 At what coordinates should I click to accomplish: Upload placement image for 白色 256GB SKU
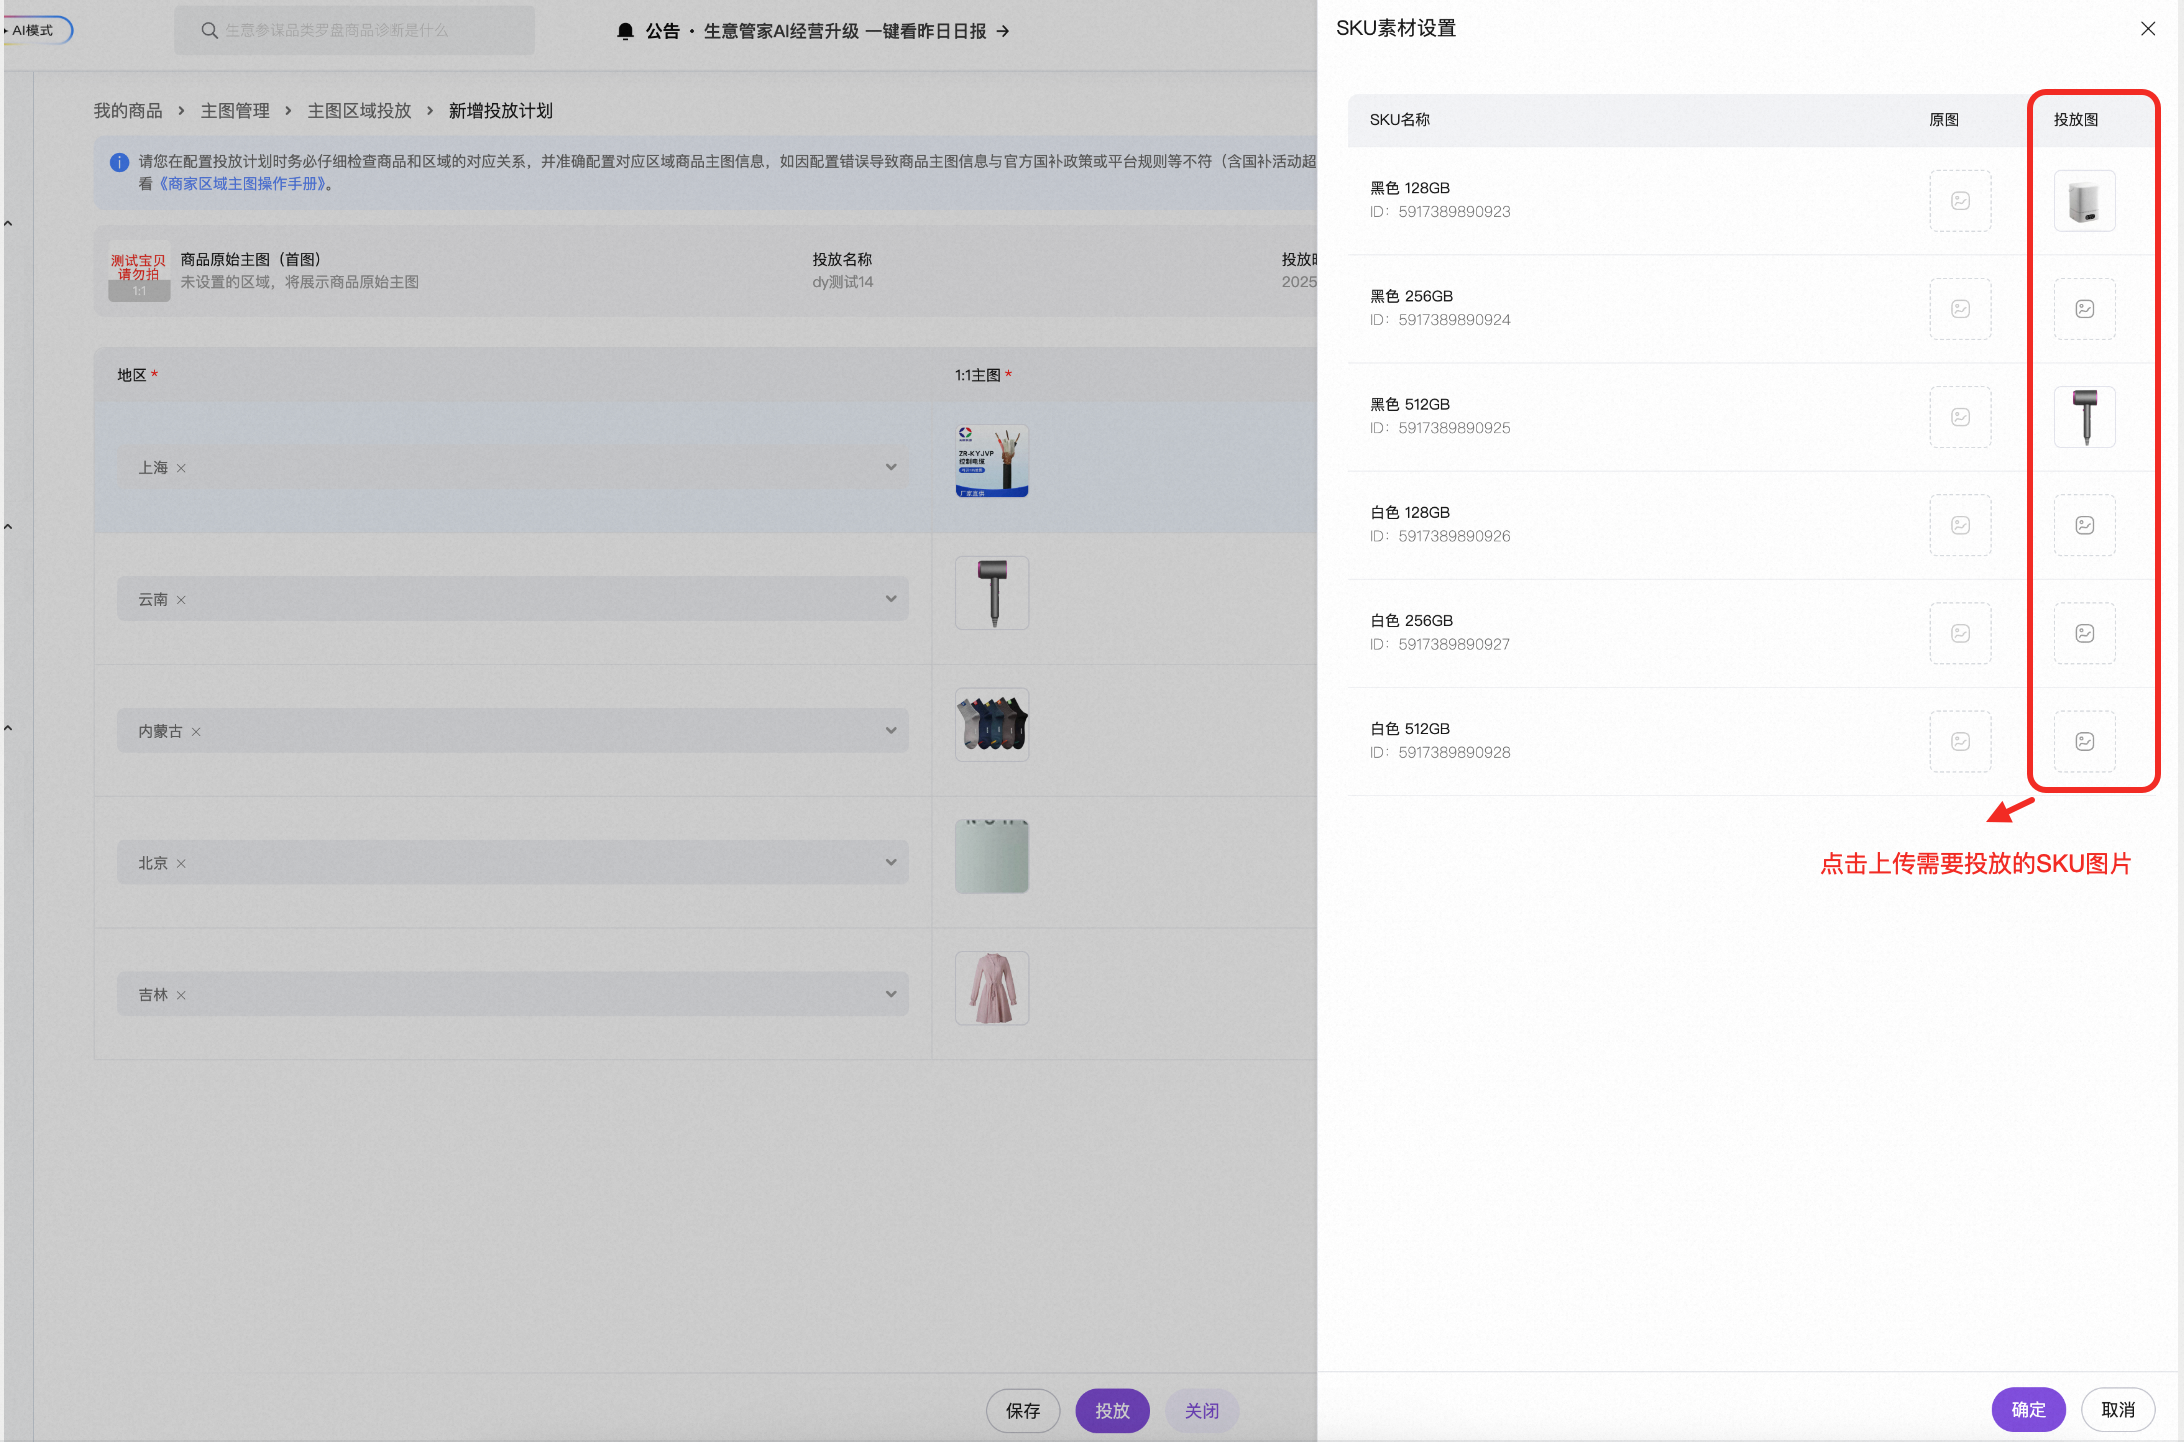pyautogui.click(x=2084, y=633)
